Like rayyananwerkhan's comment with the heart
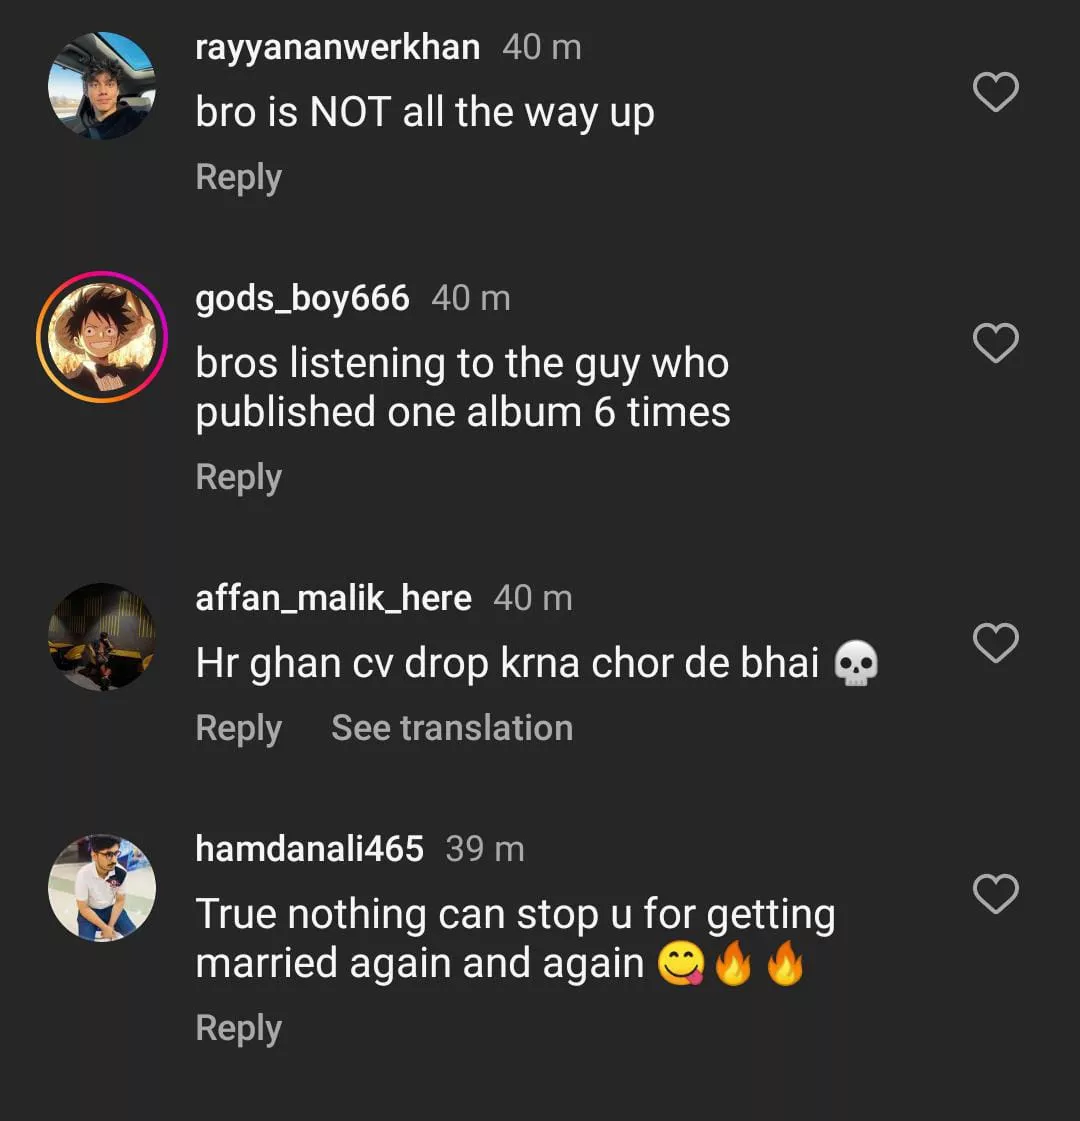The image size is (1080, 1121). click(995, 92)
